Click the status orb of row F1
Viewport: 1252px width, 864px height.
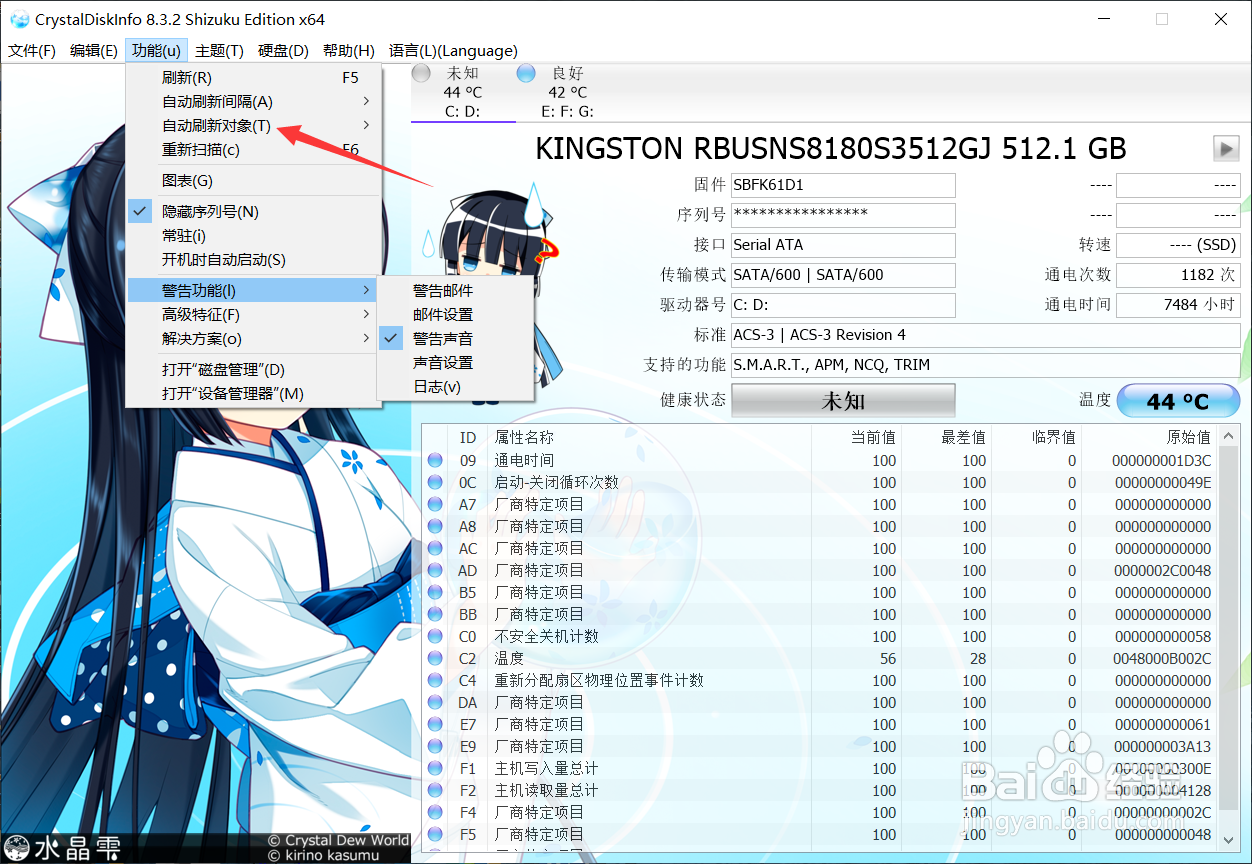tap(435, 769)
